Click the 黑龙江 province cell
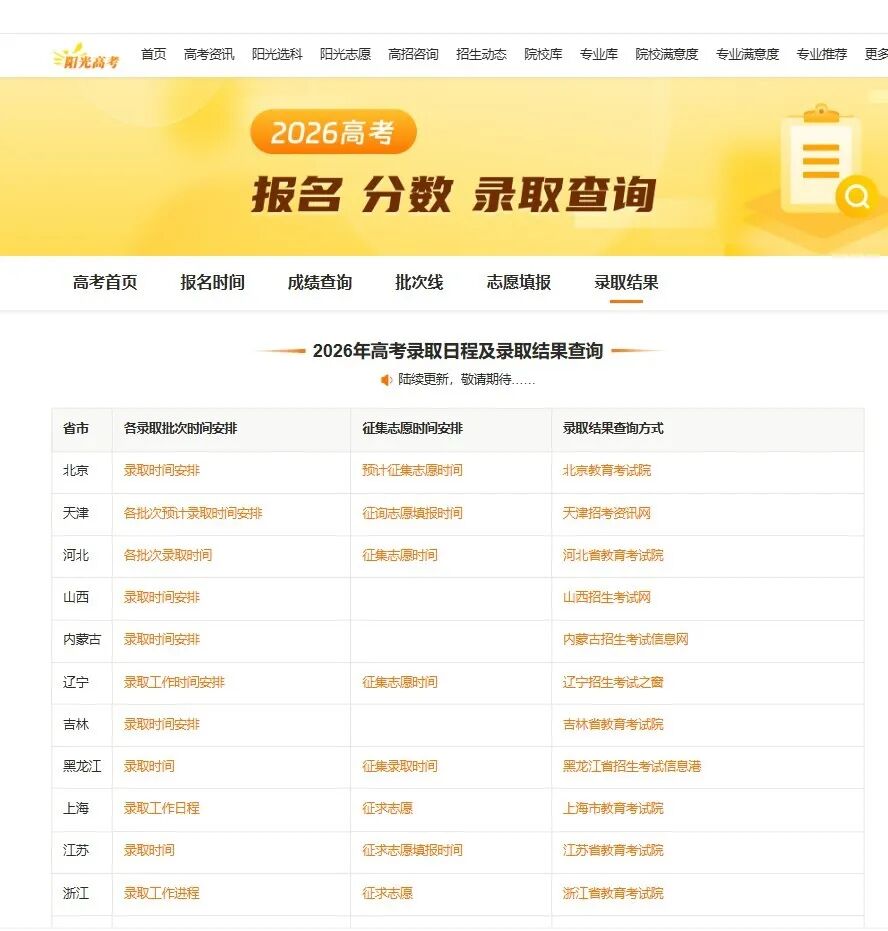This screenshot has height=931, width=888. (82, 767)
